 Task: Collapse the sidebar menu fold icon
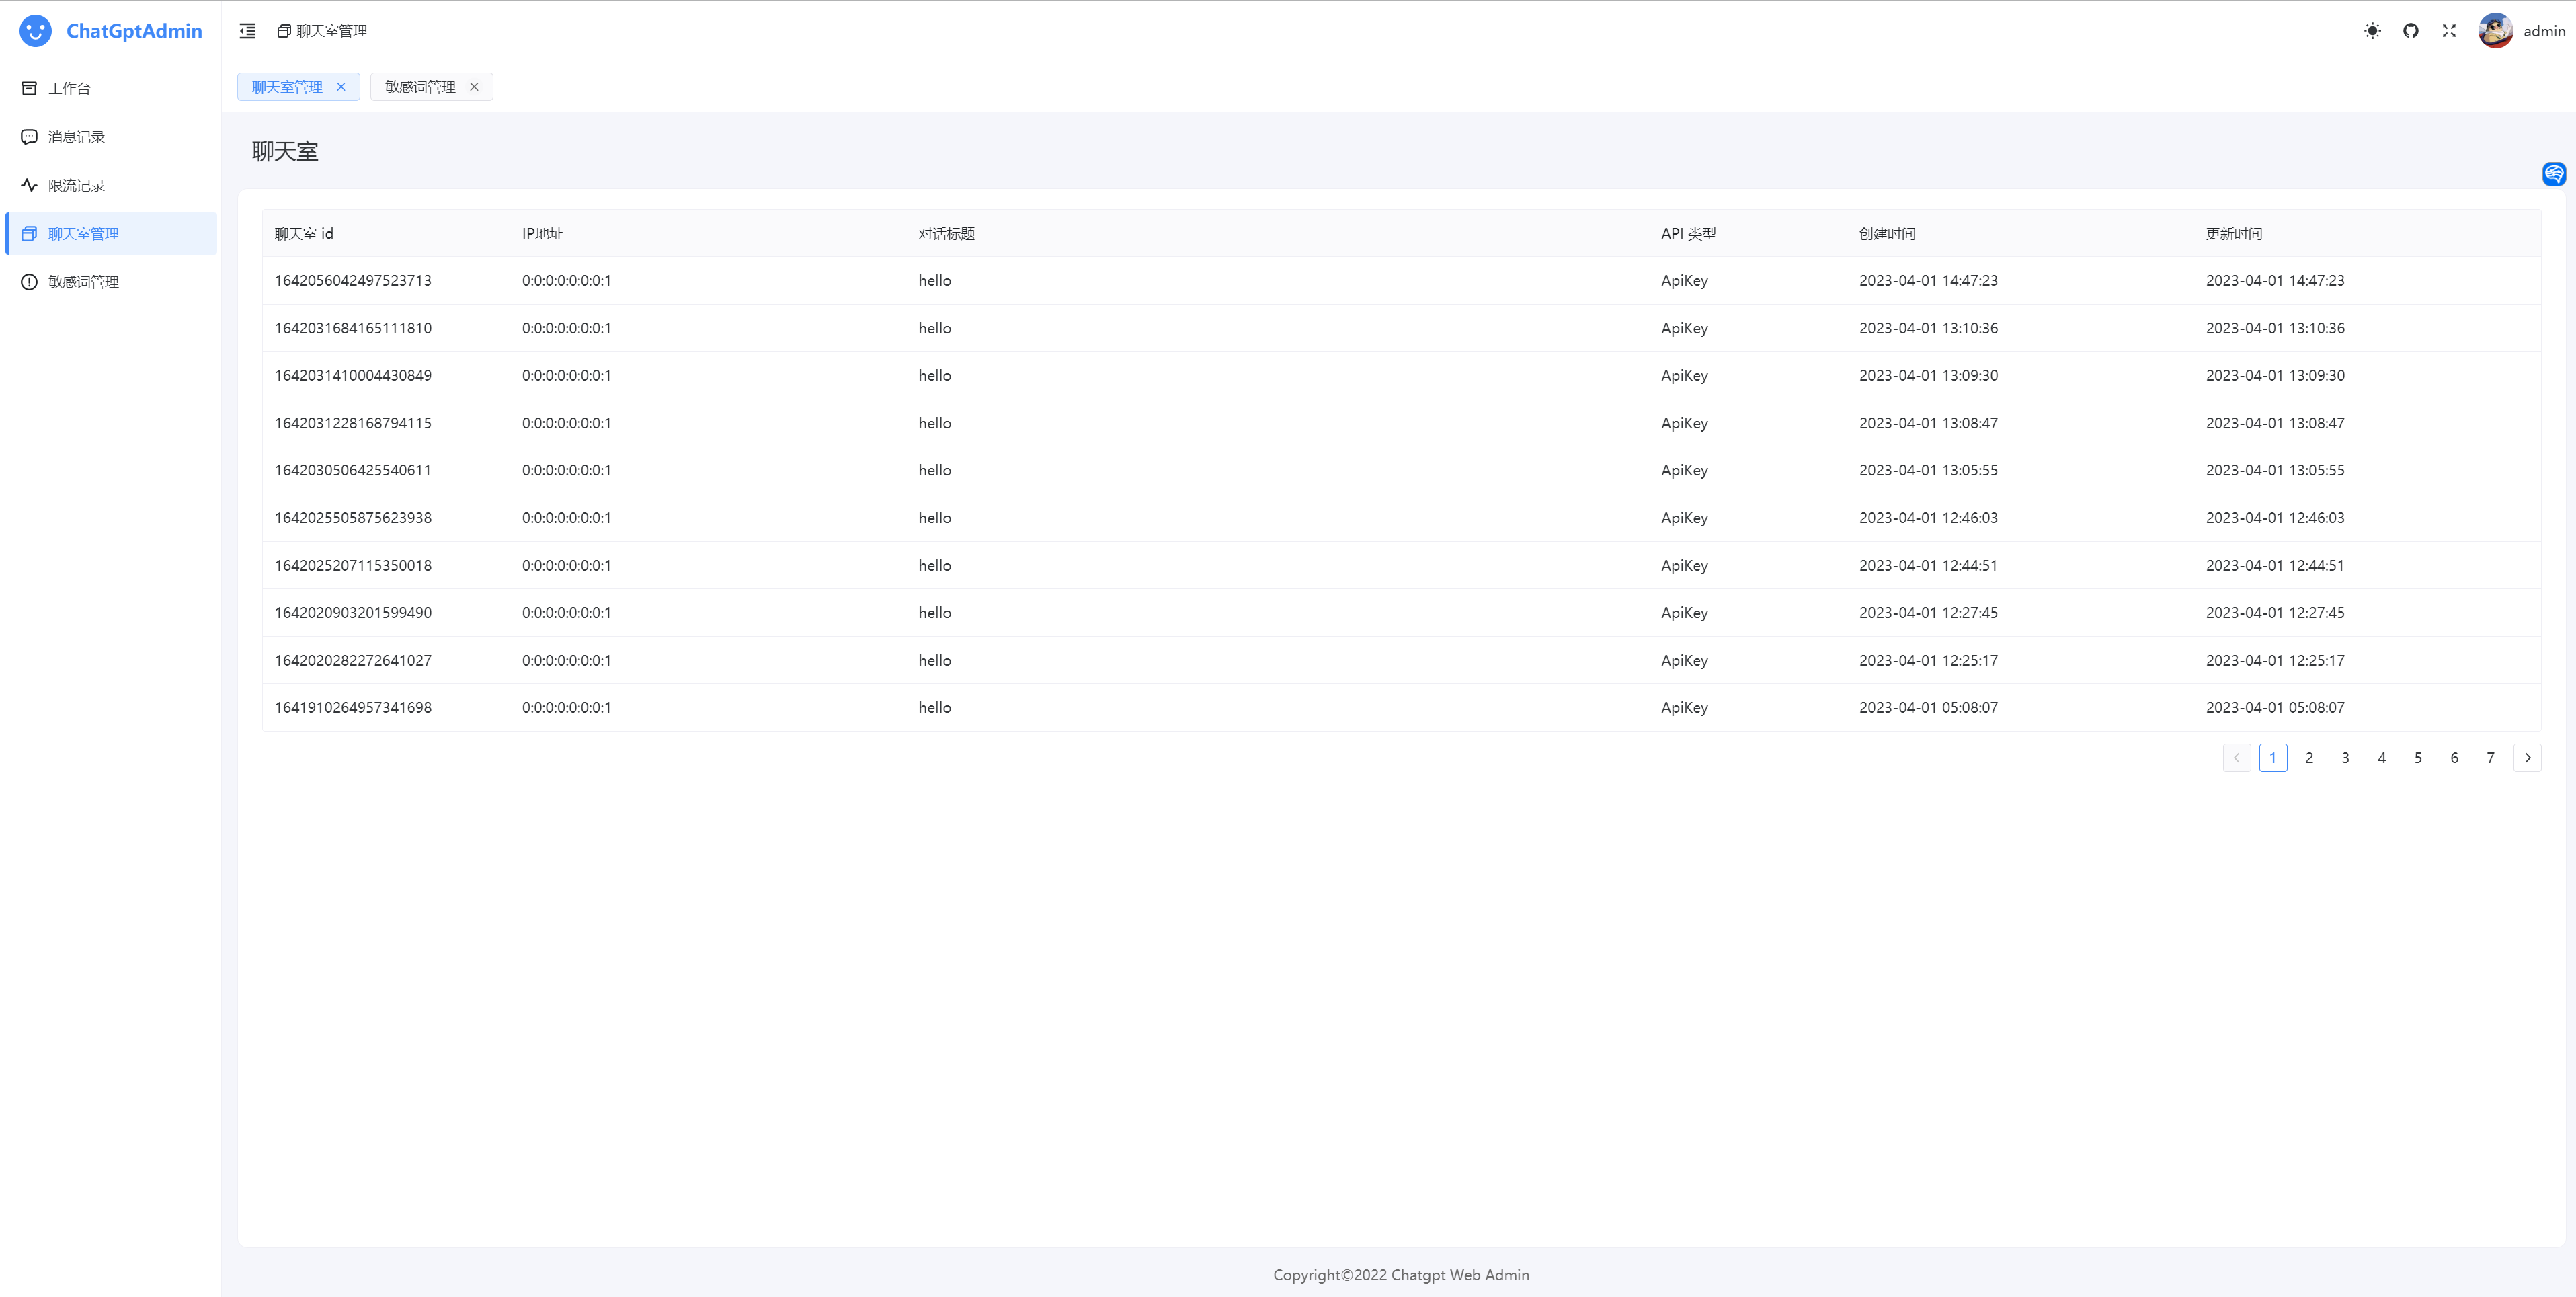pyautogui.click(x=247, y=31)
